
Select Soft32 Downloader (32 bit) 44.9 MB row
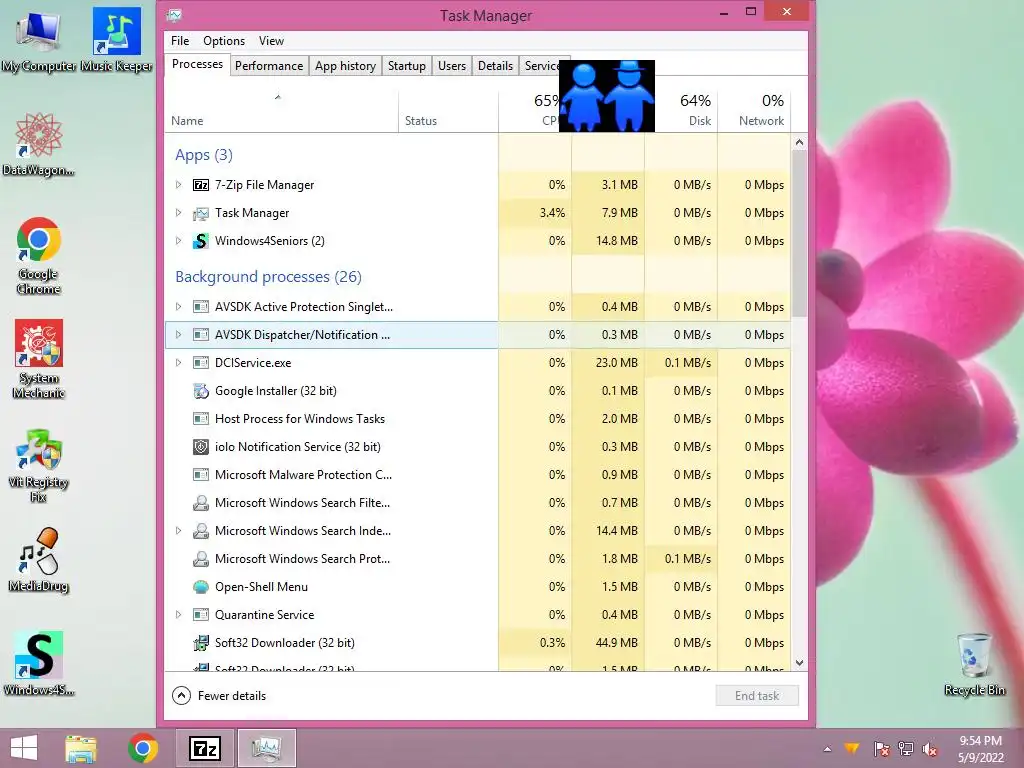tap(477, 643)
